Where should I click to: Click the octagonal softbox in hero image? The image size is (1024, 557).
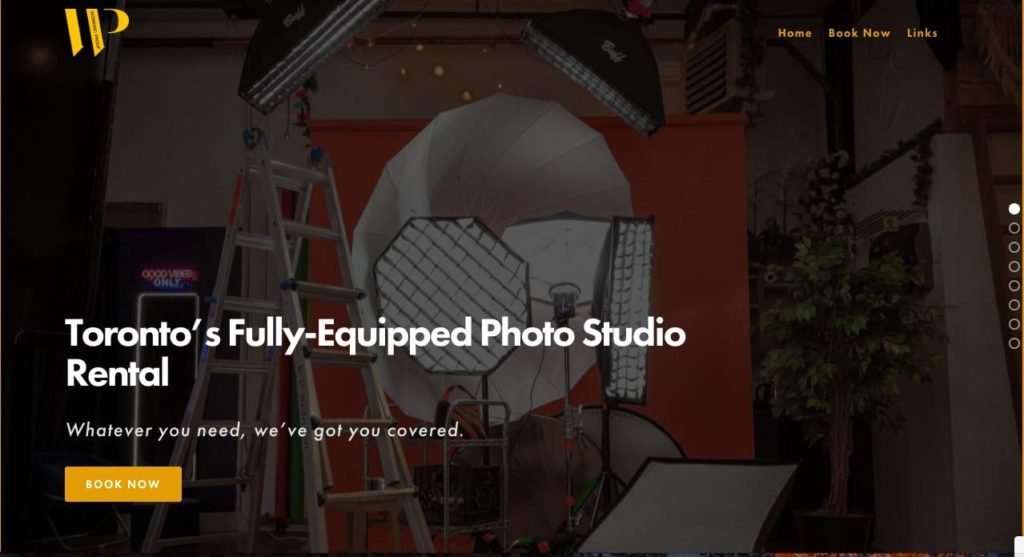click(452, 296)
